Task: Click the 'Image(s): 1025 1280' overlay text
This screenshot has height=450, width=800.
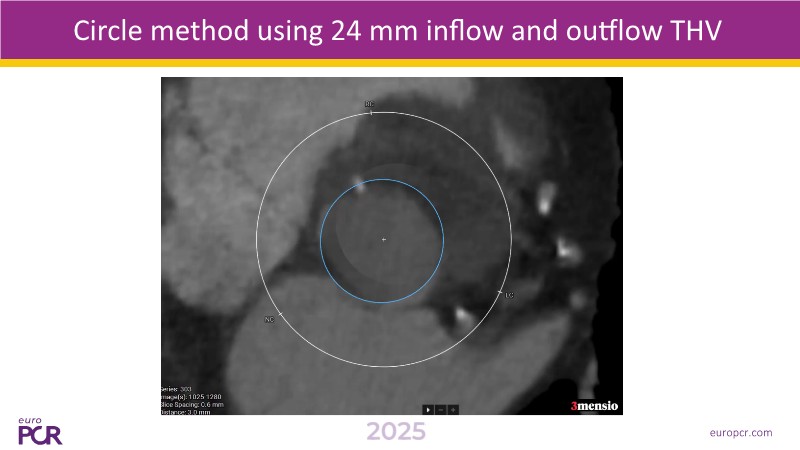Action: click(x=191, y=394)
